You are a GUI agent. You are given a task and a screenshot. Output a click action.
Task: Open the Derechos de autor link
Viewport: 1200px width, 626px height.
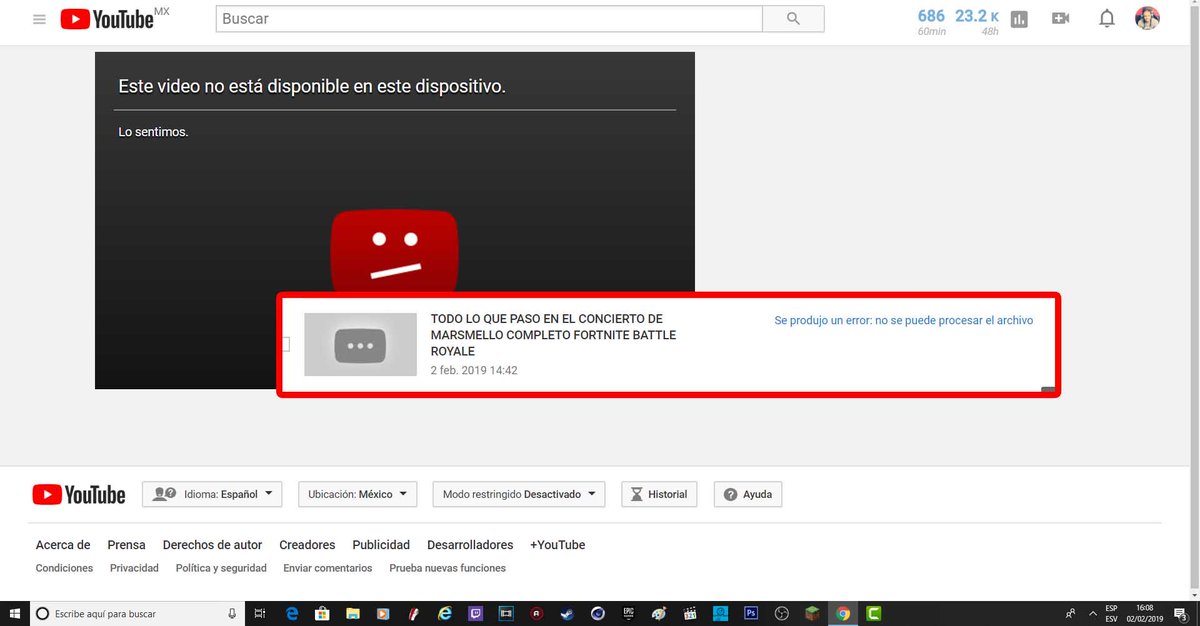pos(212,545)
